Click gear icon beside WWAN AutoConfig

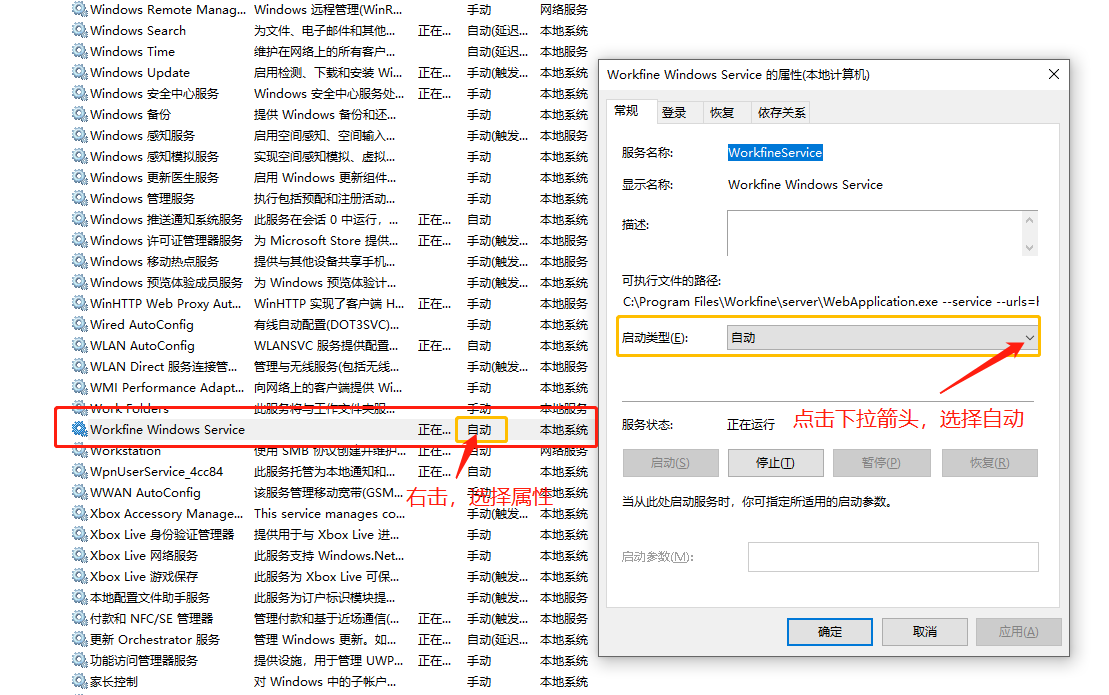[79, 493]
